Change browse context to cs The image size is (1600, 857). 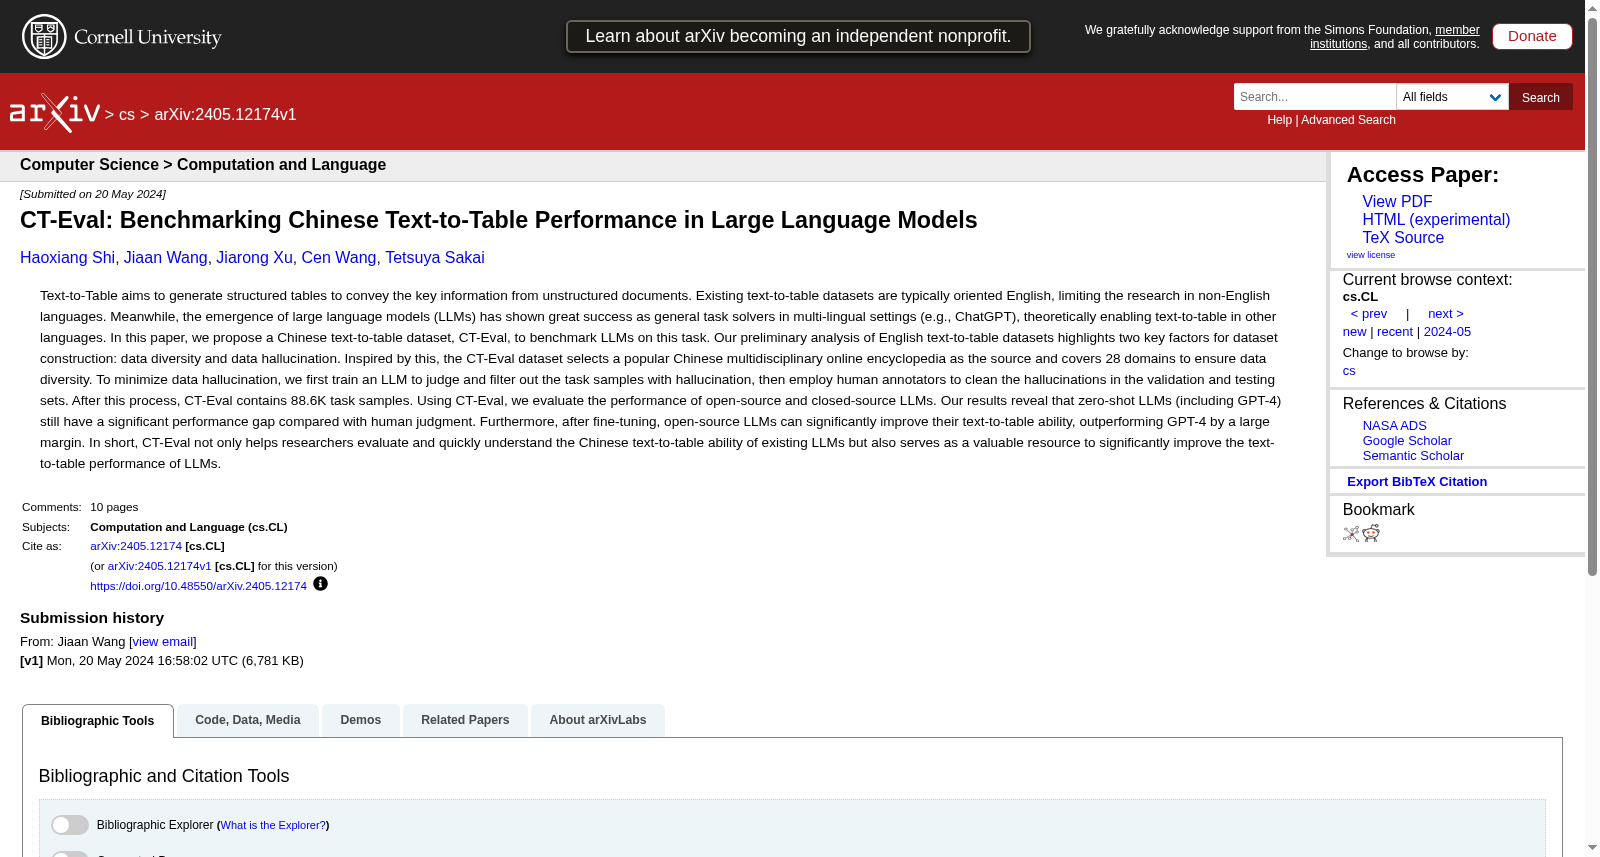pos(1349,371)
